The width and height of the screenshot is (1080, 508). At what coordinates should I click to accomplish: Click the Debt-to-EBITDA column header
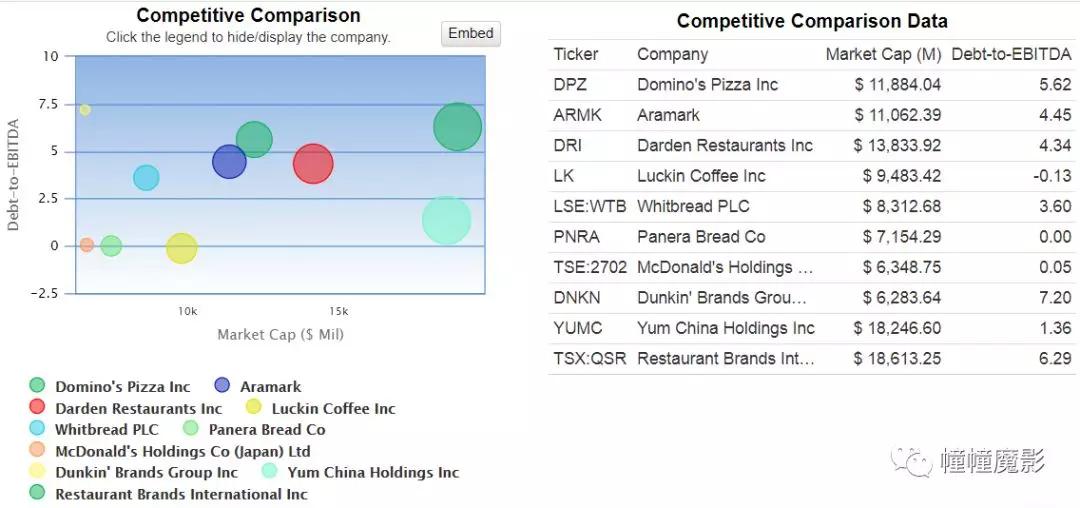coord(1011,54)
